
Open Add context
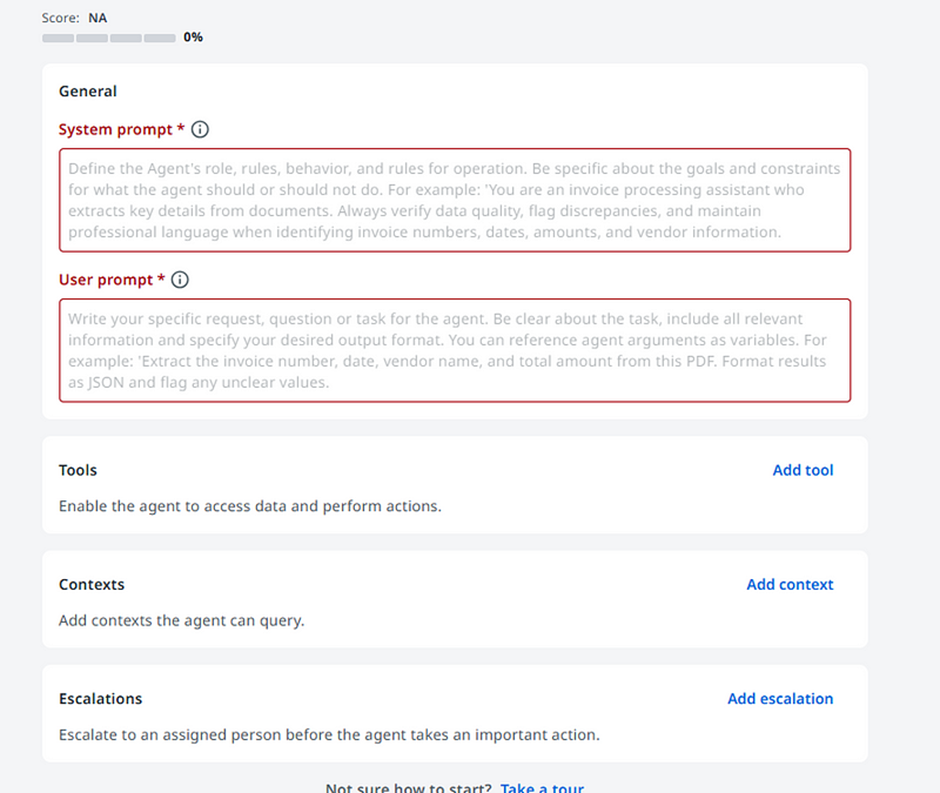point(790,584)
